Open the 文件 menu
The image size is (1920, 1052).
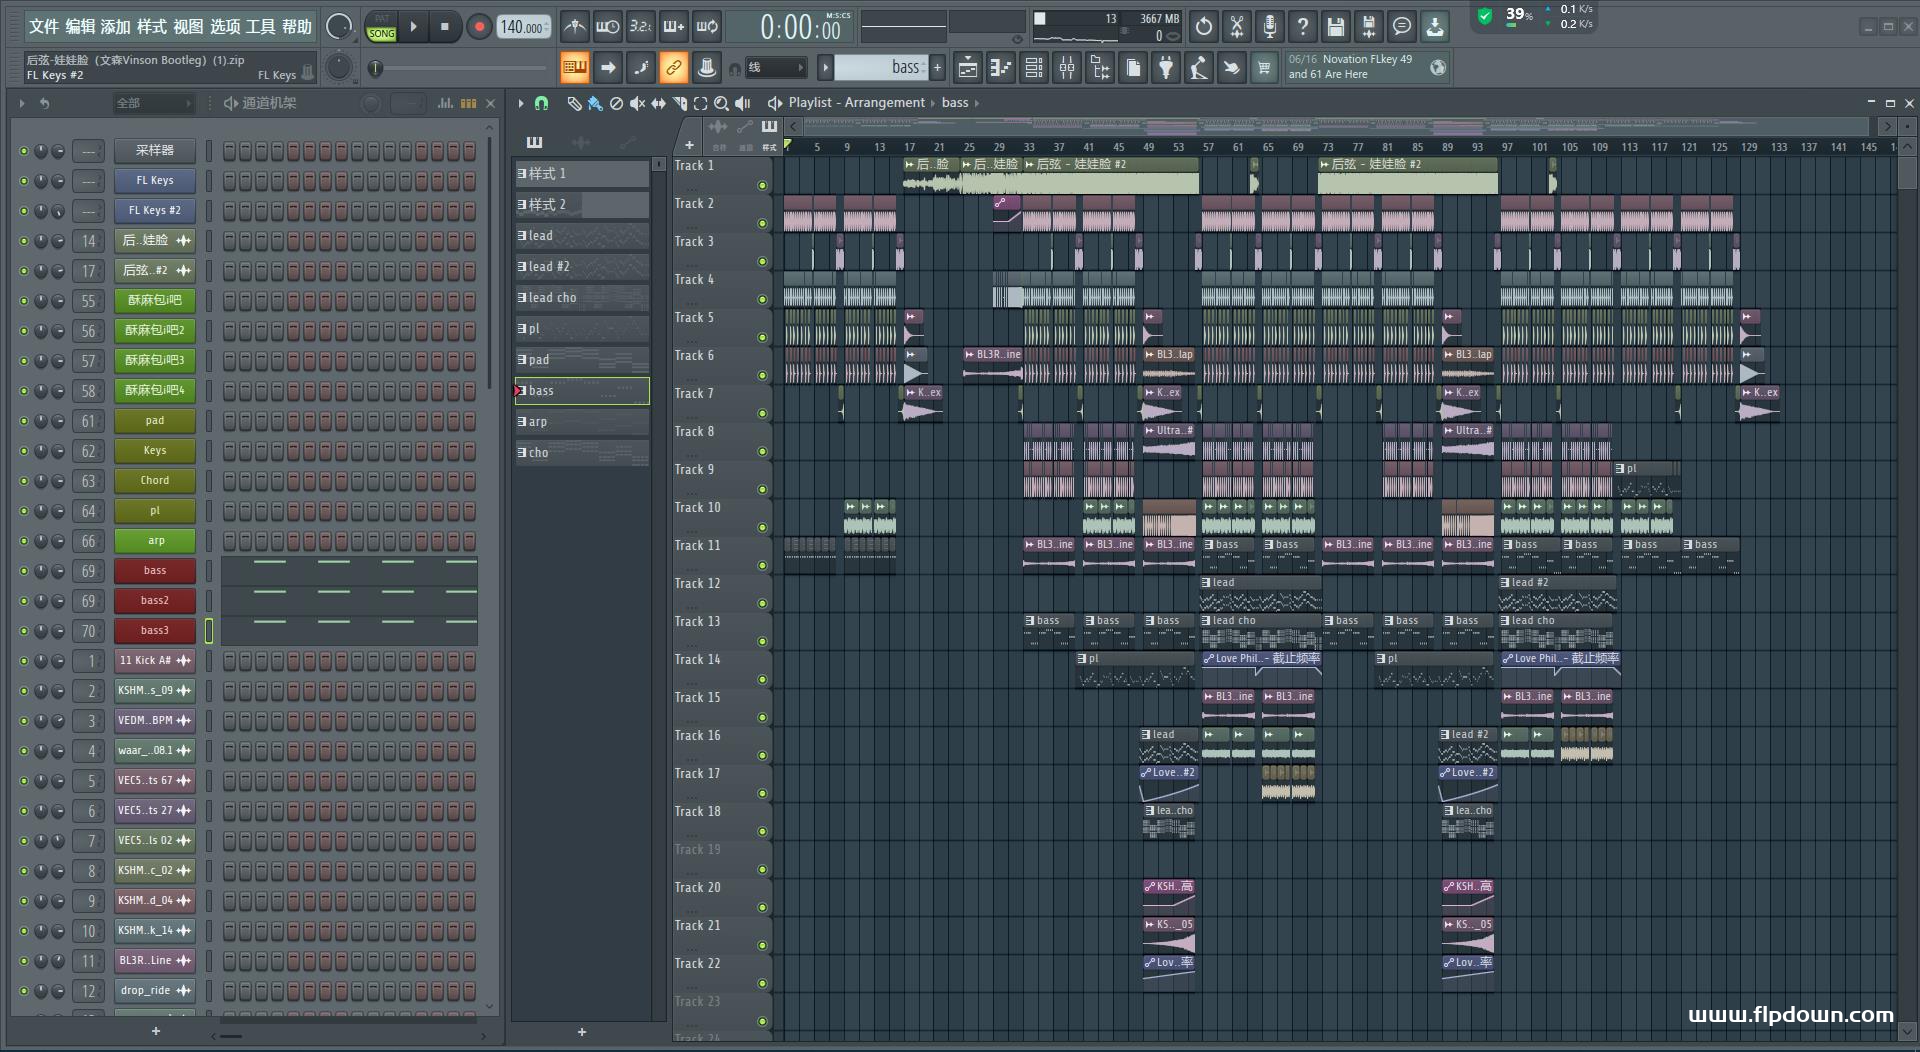[x=44, y=27]
